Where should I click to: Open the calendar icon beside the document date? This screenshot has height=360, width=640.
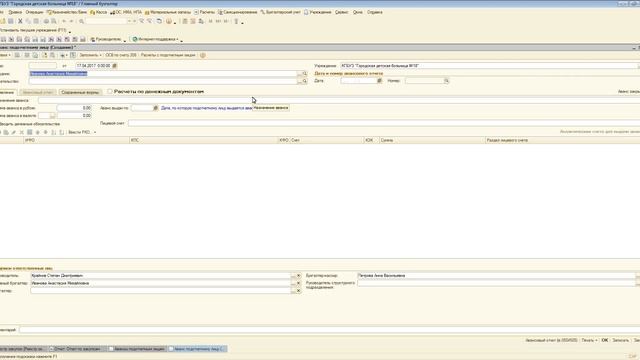pyautogui.click(x=114, y=66)
